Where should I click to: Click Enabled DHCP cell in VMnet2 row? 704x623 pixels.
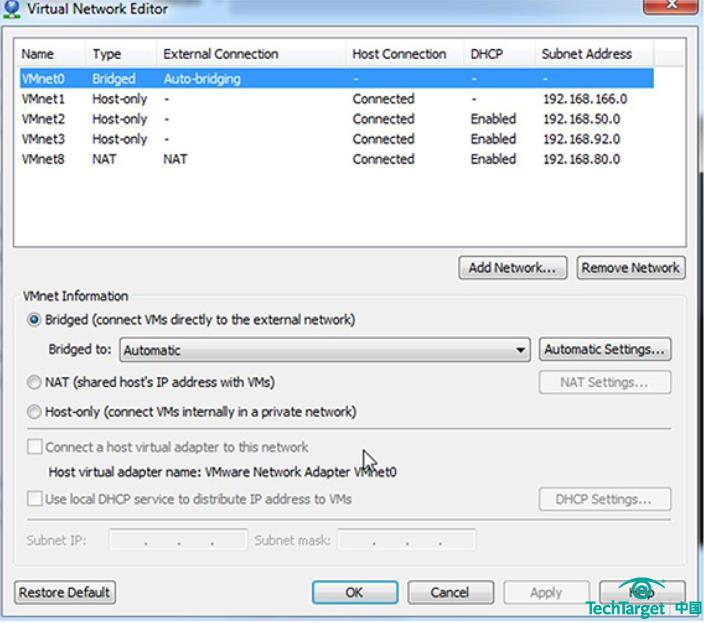[x=493, y=119]
